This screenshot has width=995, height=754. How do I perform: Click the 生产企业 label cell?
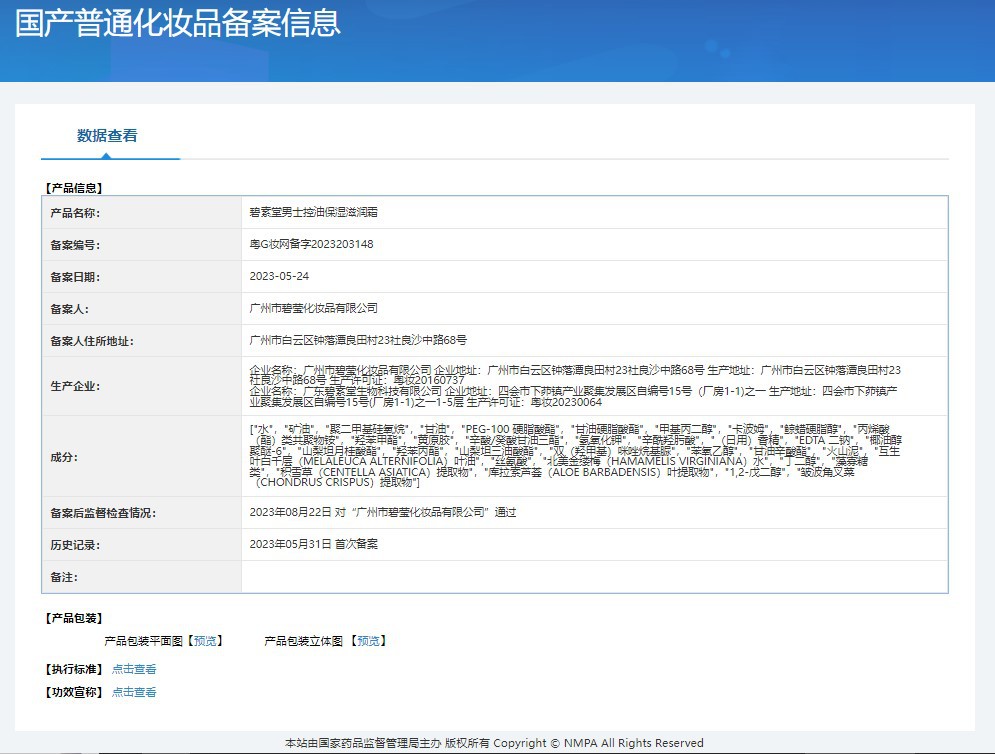point(142,386)
